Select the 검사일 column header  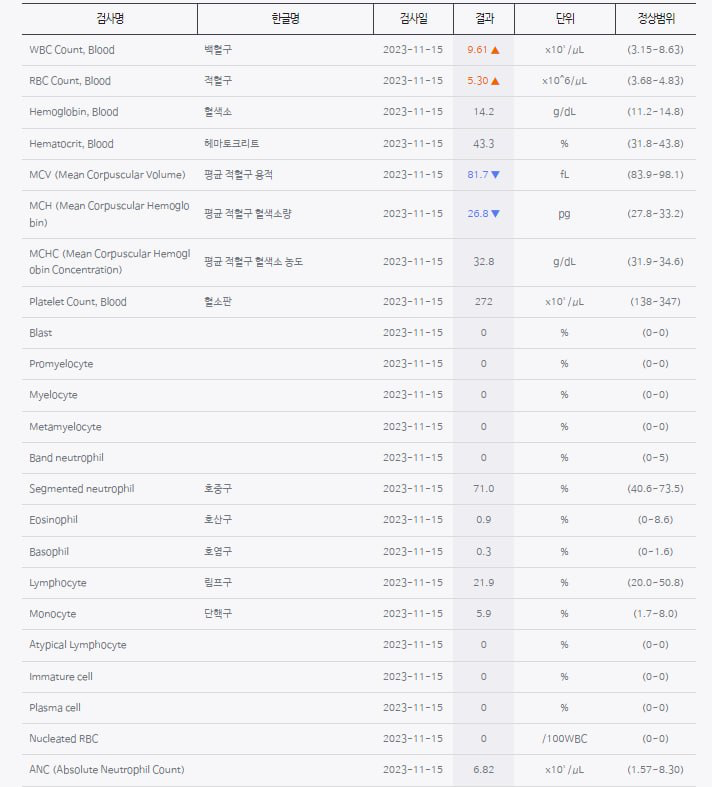(412, 19)
